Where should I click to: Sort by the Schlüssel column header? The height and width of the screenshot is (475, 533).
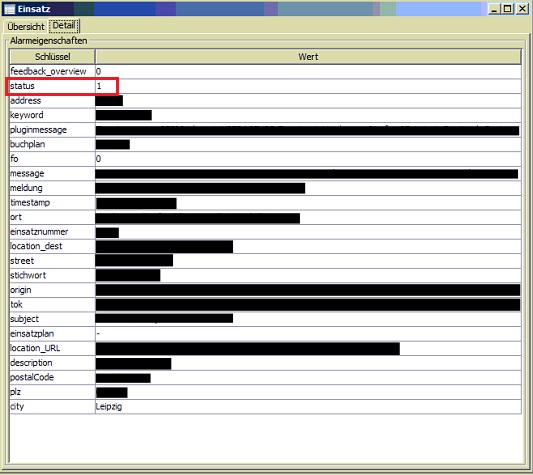pyautogui.click(x=52, y=56)
